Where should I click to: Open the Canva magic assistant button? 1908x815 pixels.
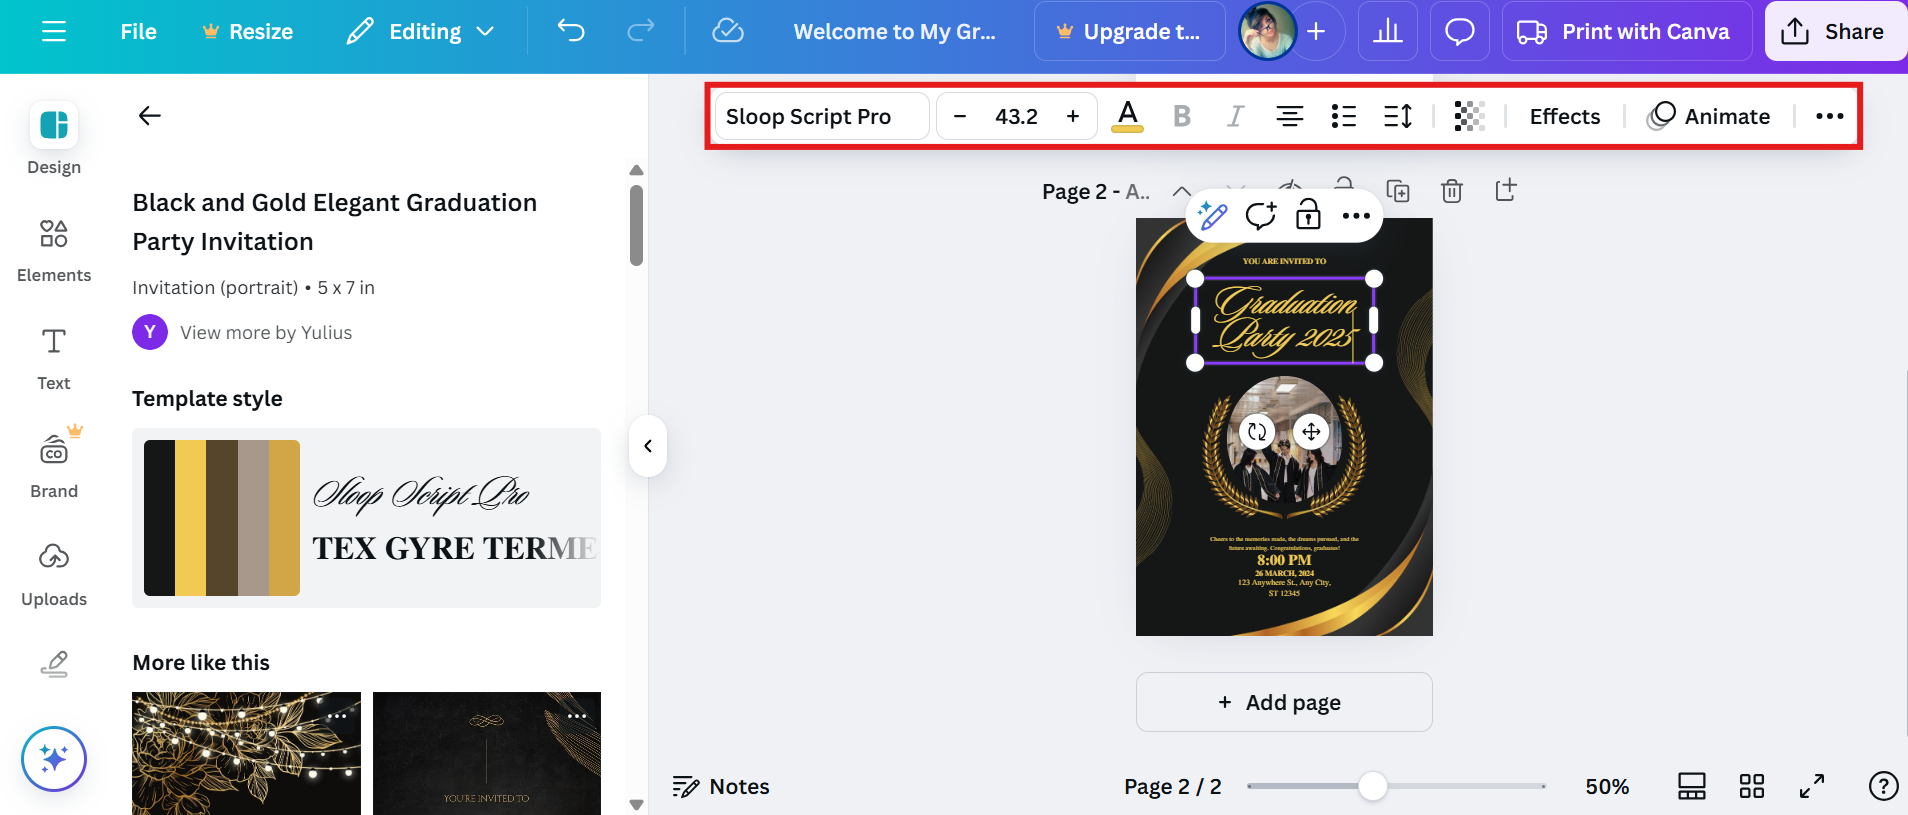click(54, 759)
